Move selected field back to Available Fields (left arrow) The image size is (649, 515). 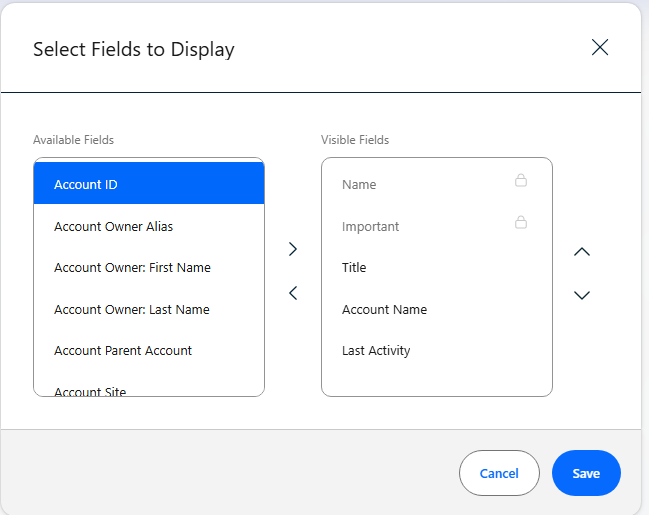tap(293, 293)
